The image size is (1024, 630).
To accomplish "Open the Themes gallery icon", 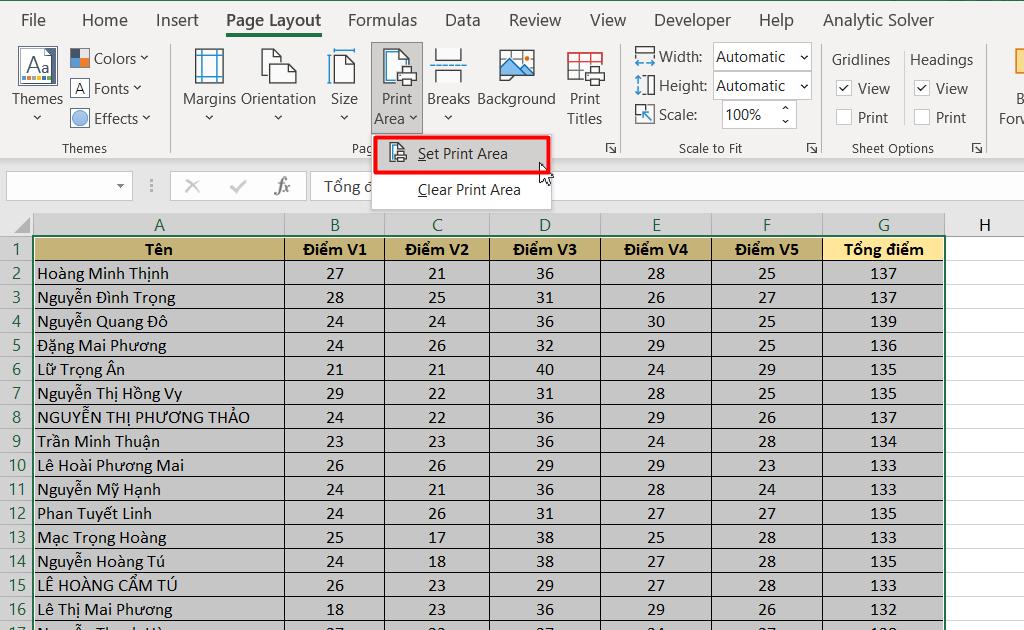I will 37,68.
